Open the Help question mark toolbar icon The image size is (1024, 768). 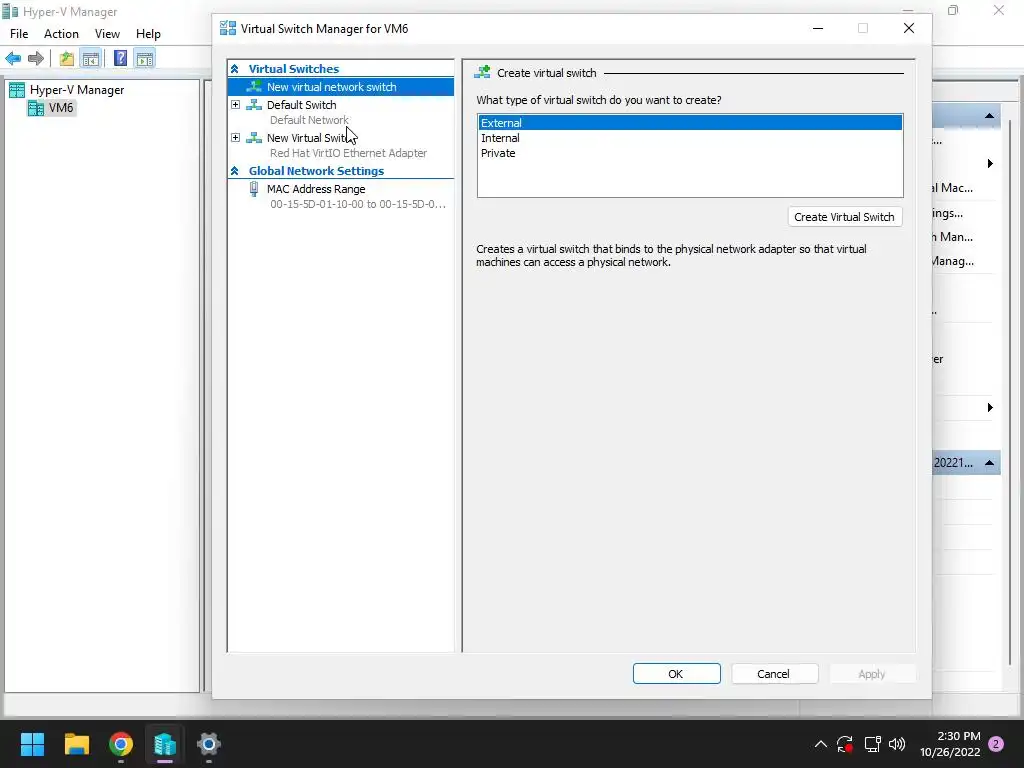[120, 59]
